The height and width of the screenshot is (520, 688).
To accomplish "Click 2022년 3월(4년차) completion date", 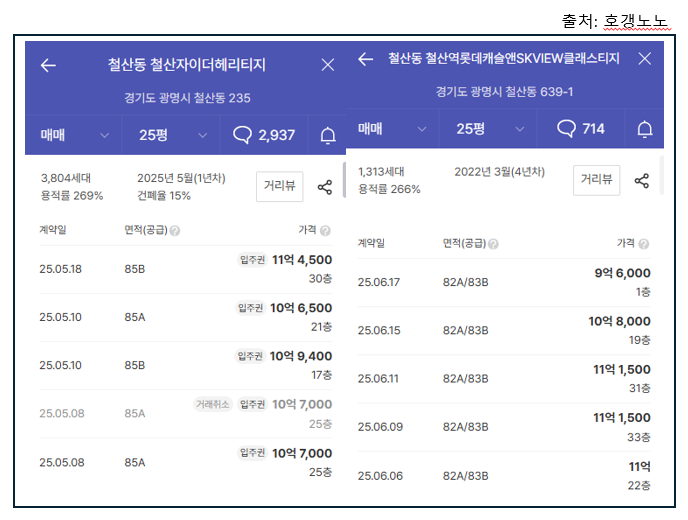I will click(499, 172).
